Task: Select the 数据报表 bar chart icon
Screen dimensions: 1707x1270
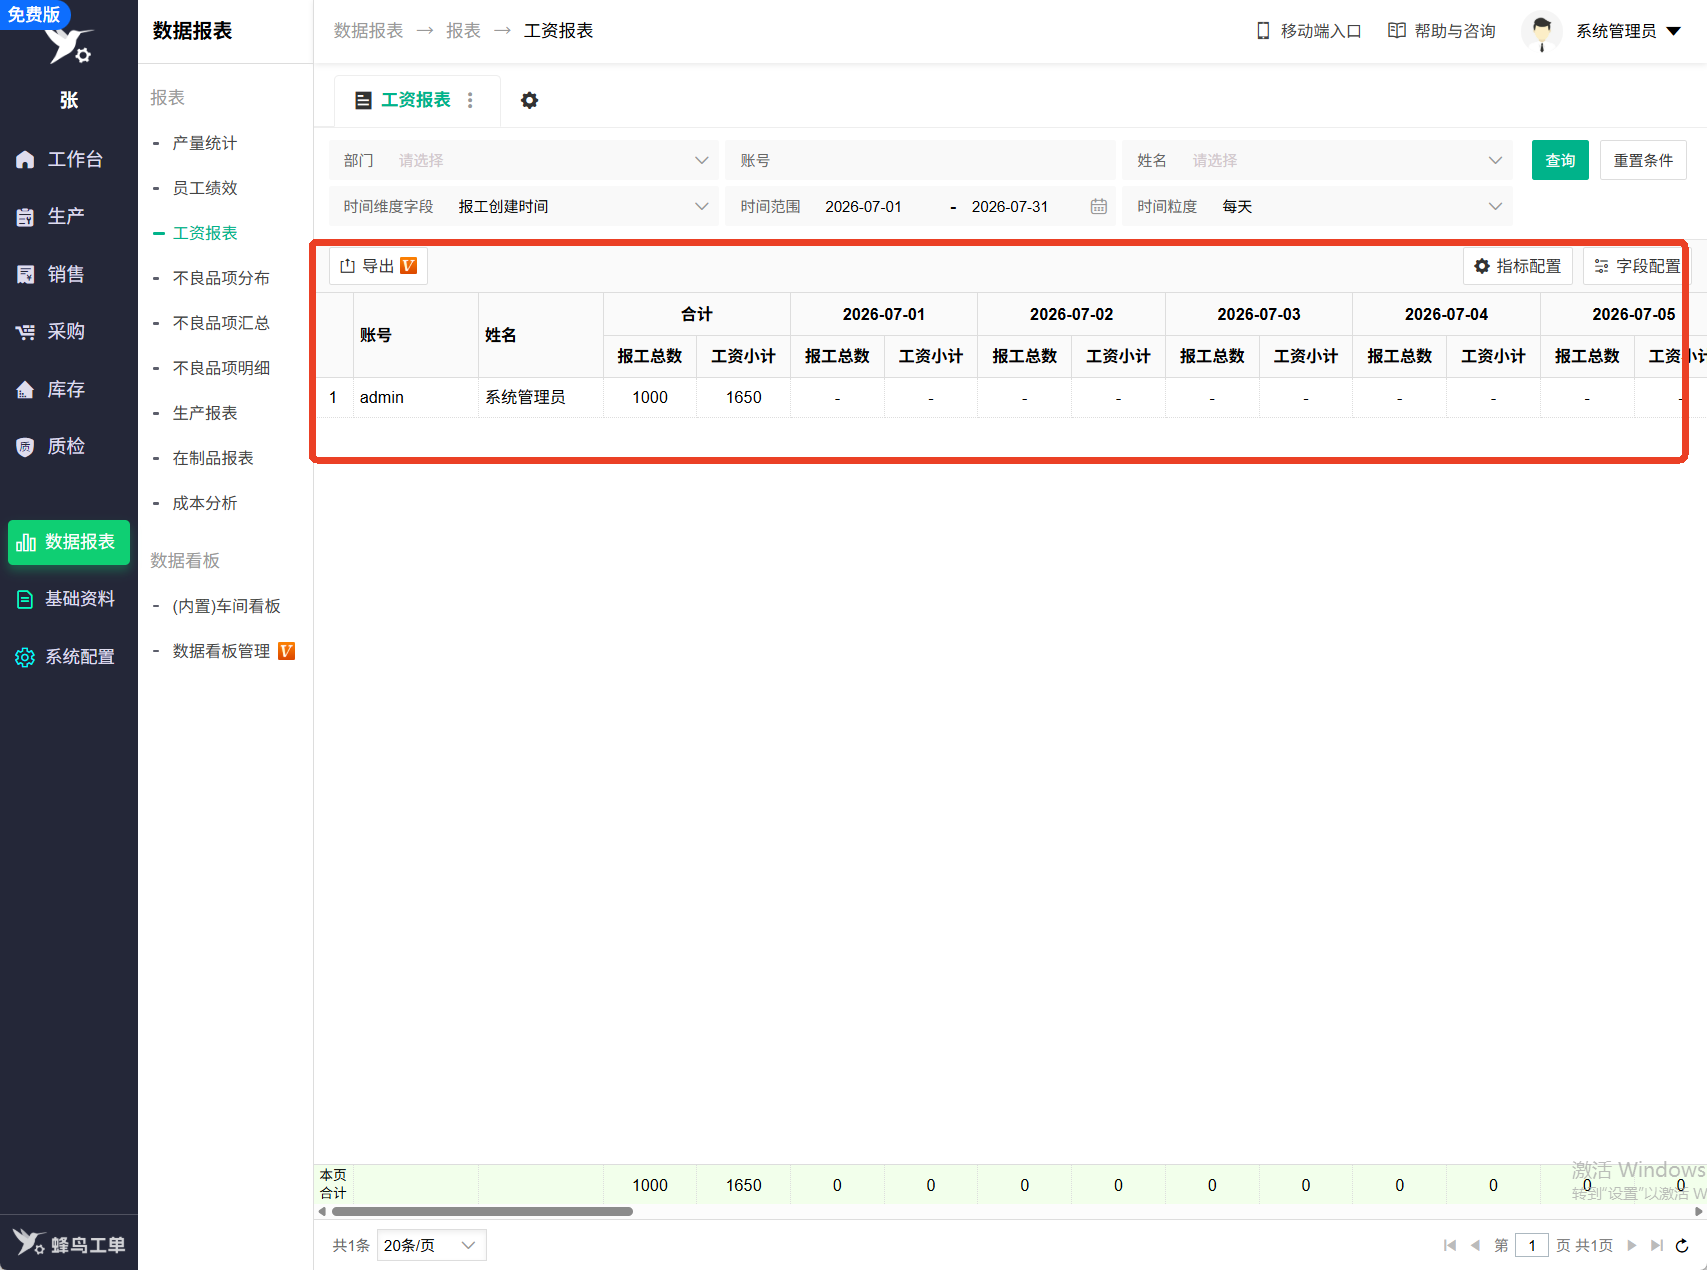Action: coord(26,542)
